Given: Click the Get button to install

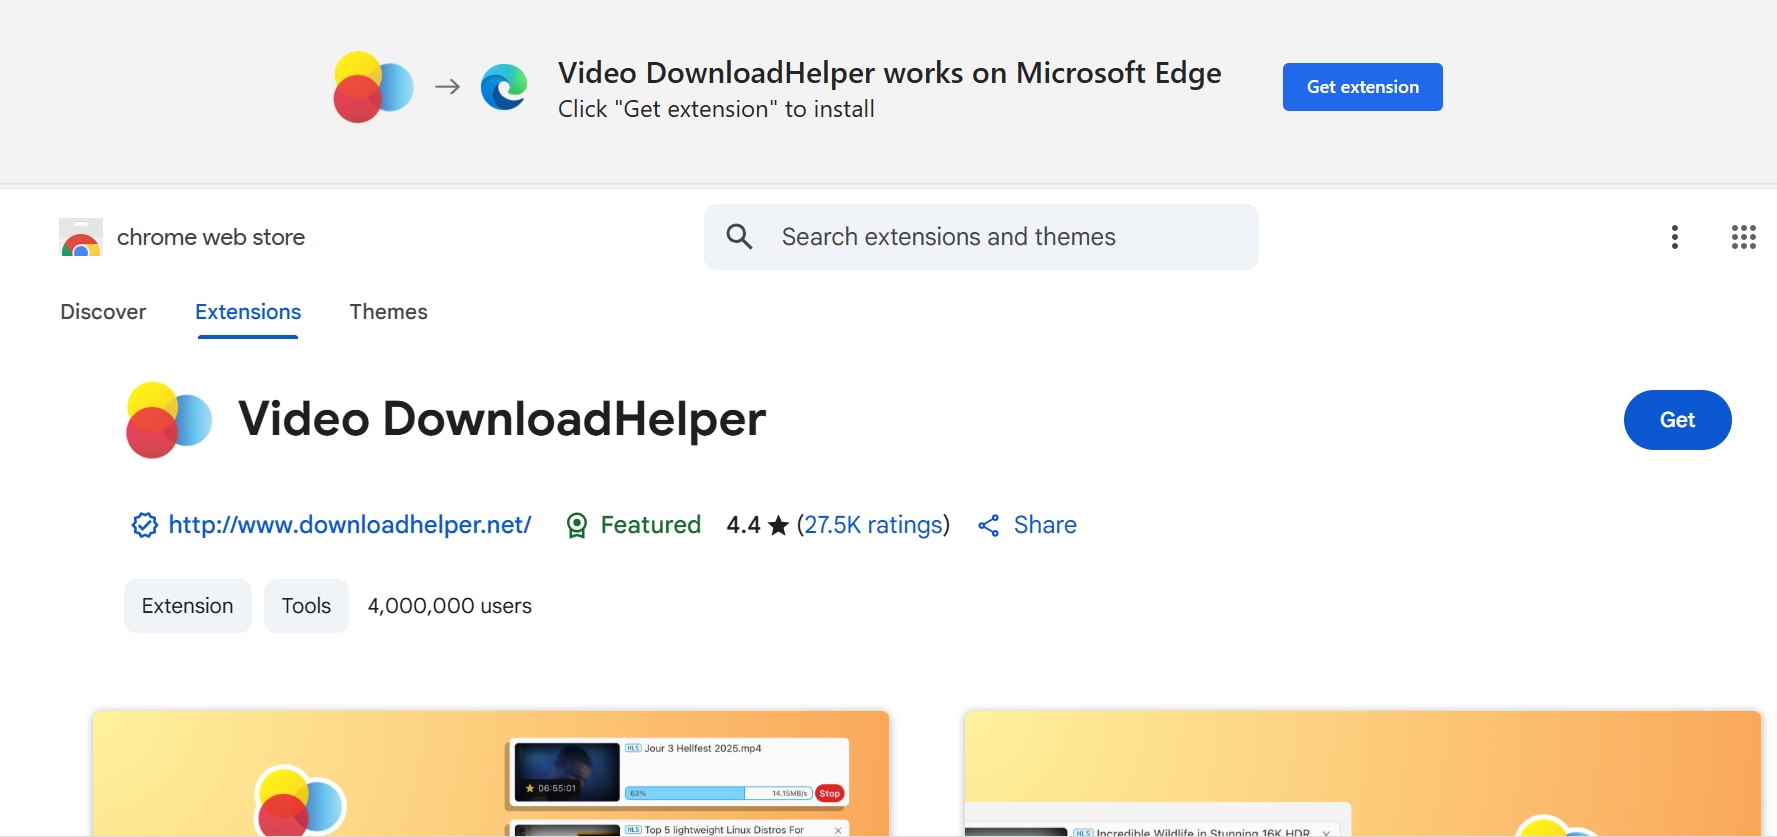Looking at the screenshot, I should click(x=1677, y=420).
